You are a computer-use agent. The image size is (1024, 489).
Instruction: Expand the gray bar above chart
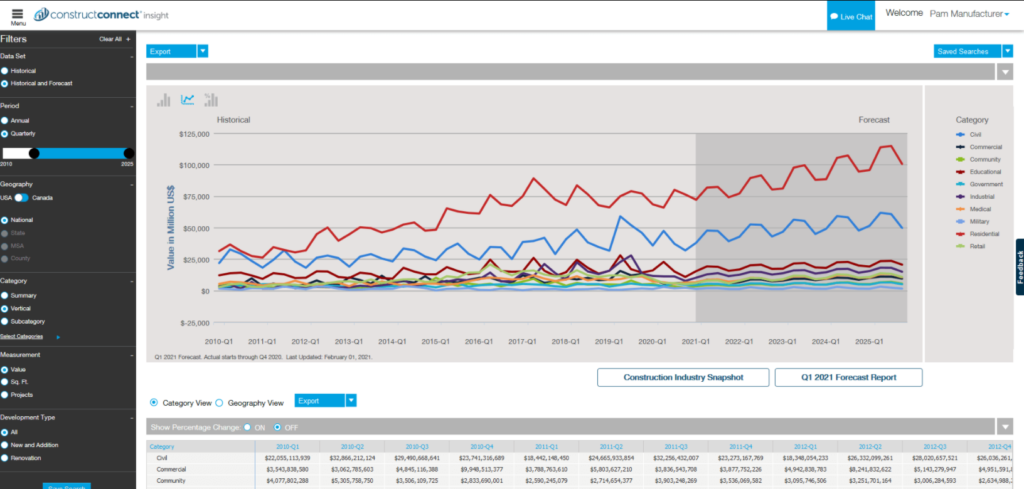click(1005, 72)
